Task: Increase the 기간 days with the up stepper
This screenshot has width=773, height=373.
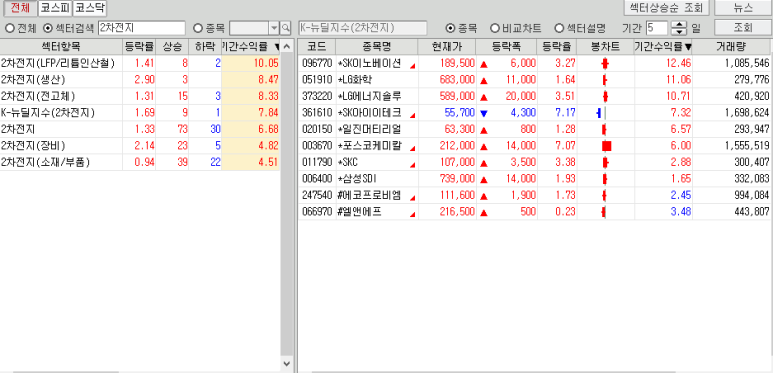Action: pyautogui.click(x=679, y=24)
